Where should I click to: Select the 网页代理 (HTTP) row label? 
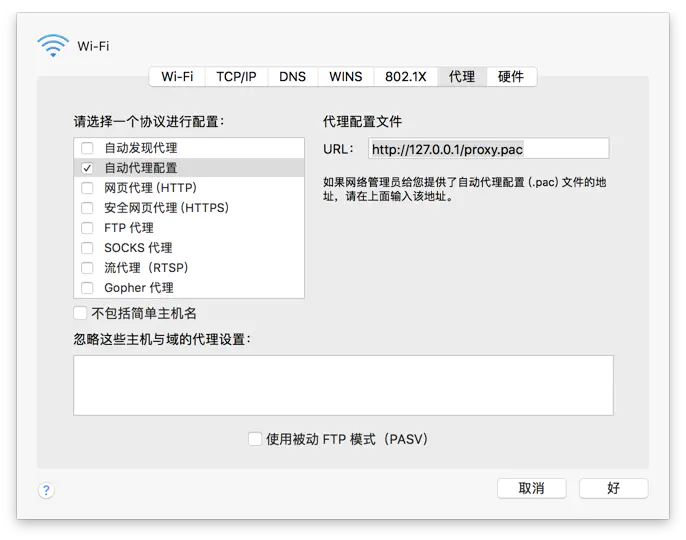tap(150, 188)
